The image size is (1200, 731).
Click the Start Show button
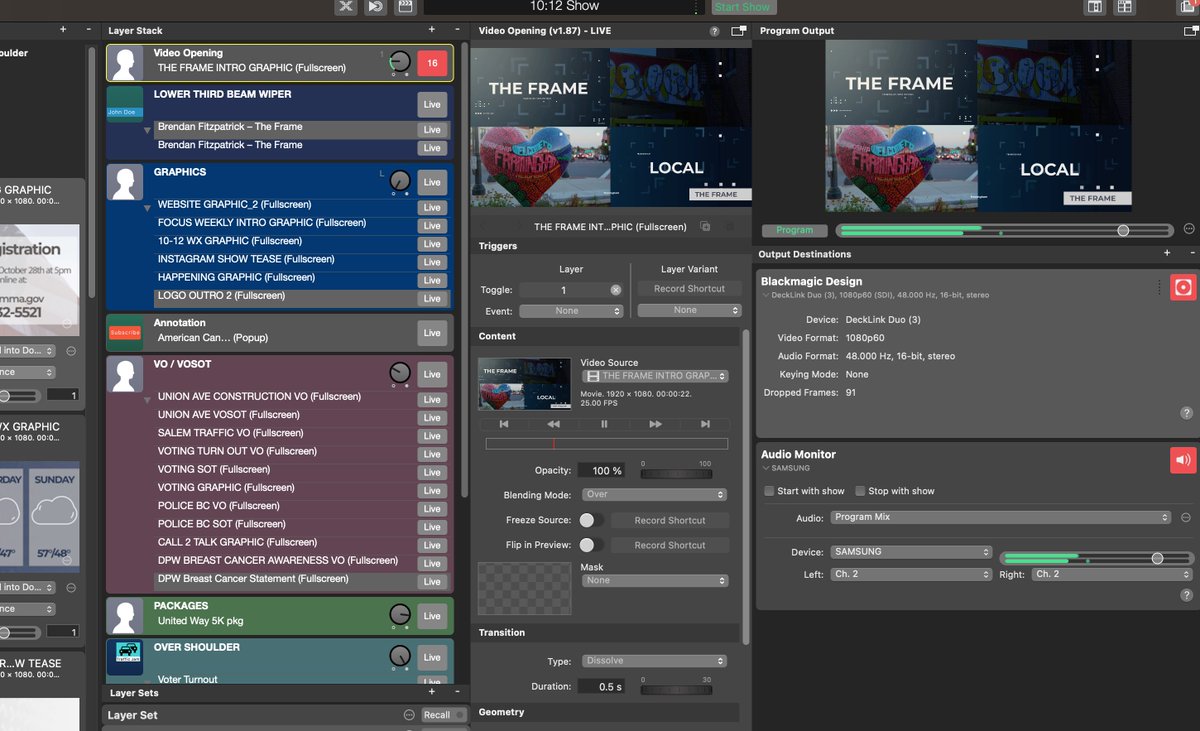[742, 7]
